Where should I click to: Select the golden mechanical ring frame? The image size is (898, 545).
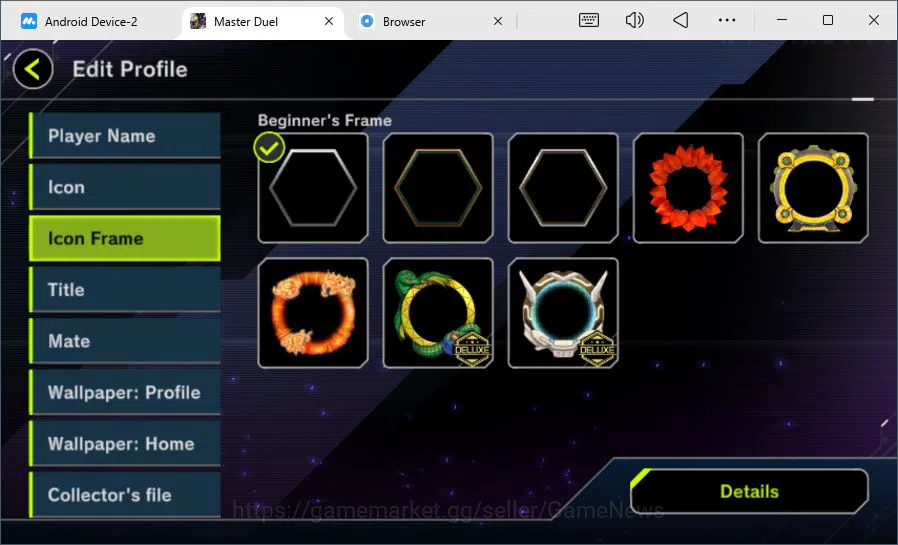[x=813, y=188]
